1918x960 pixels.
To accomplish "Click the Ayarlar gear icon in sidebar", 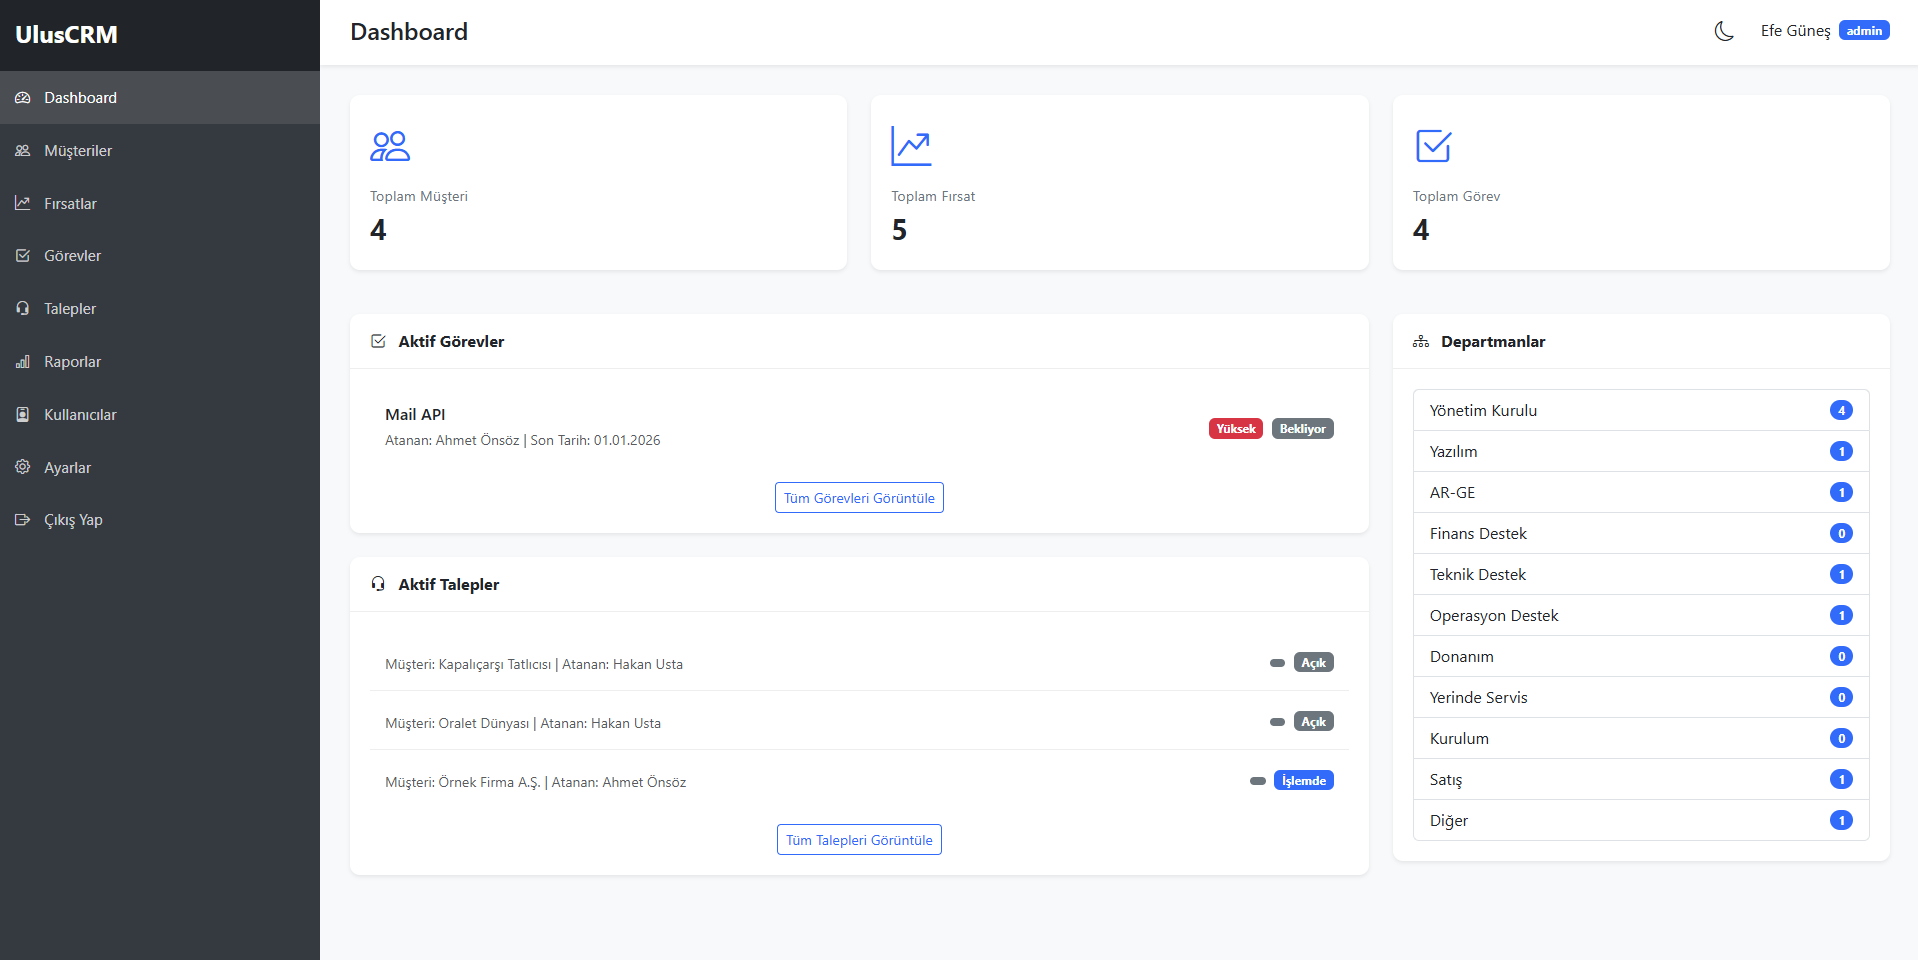I will click(23, 467).
